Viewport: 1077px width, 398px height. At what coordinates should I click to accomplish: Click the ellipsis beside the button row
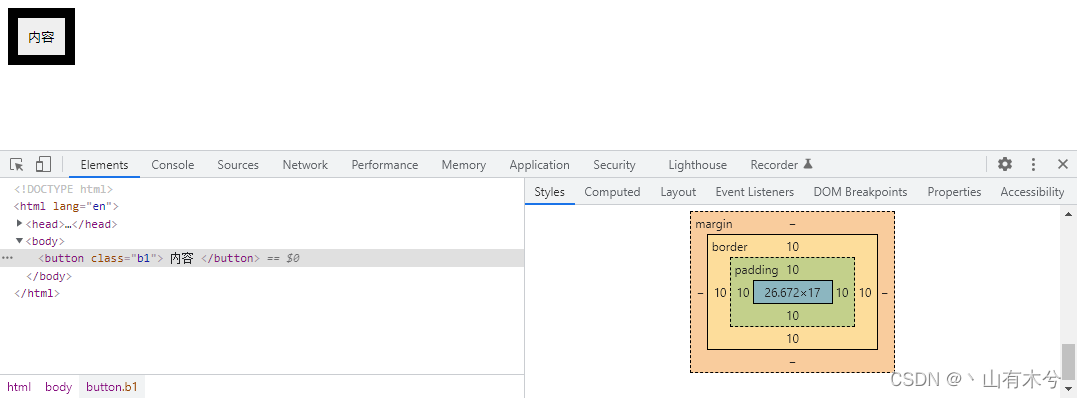point(8,258)
